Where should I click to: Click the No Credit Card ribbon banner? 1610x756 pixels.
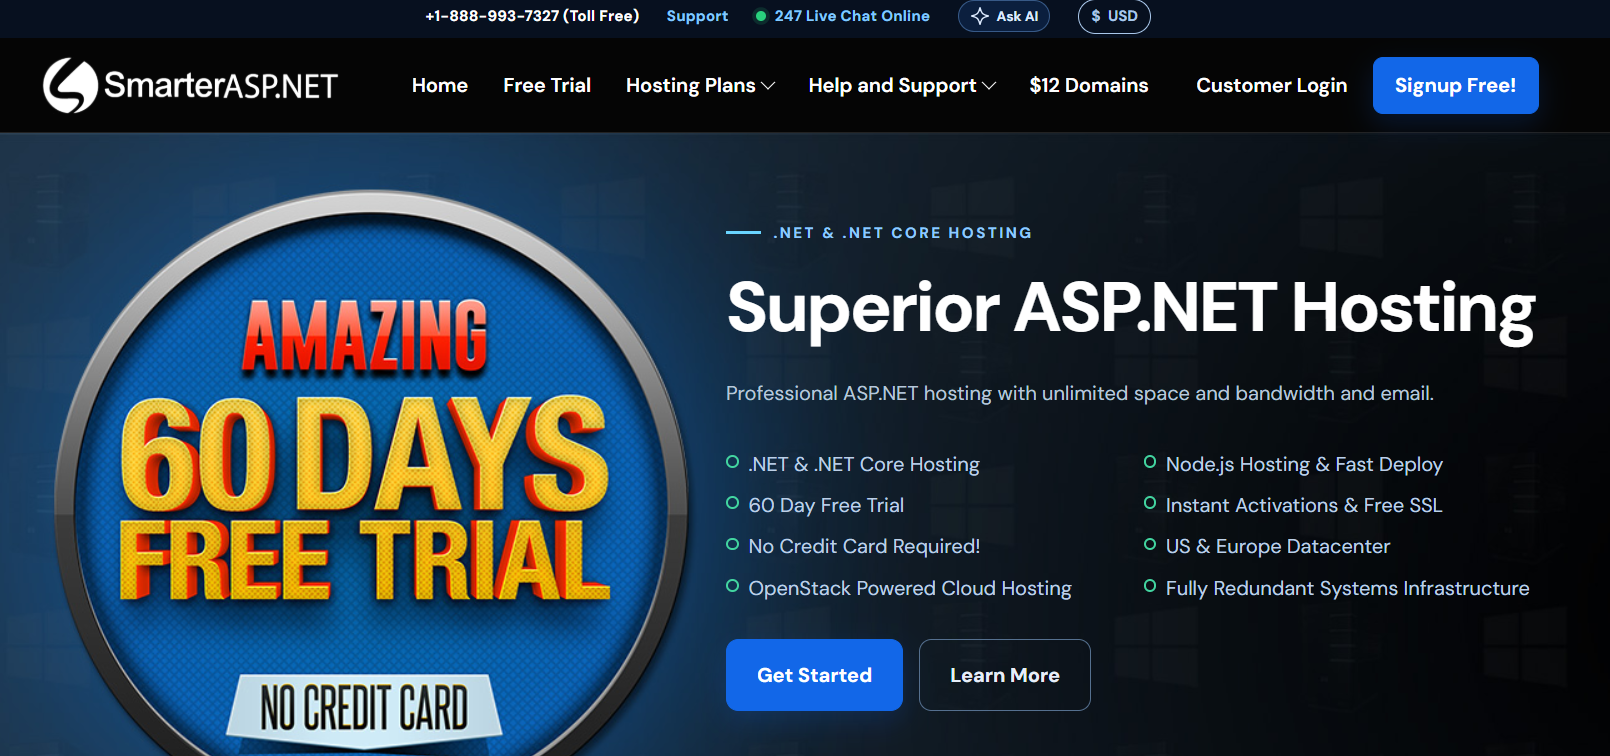tap(365, 708)
